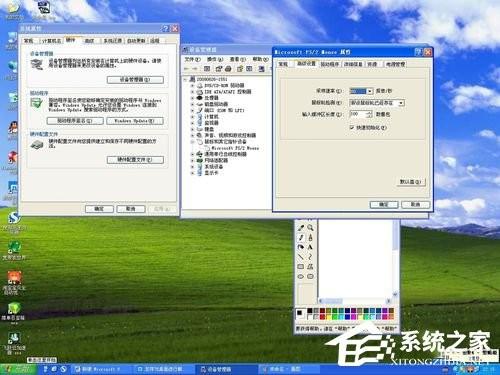
Task: Open the S-logo desktop shortcut
Action: [x=14, y=218]
